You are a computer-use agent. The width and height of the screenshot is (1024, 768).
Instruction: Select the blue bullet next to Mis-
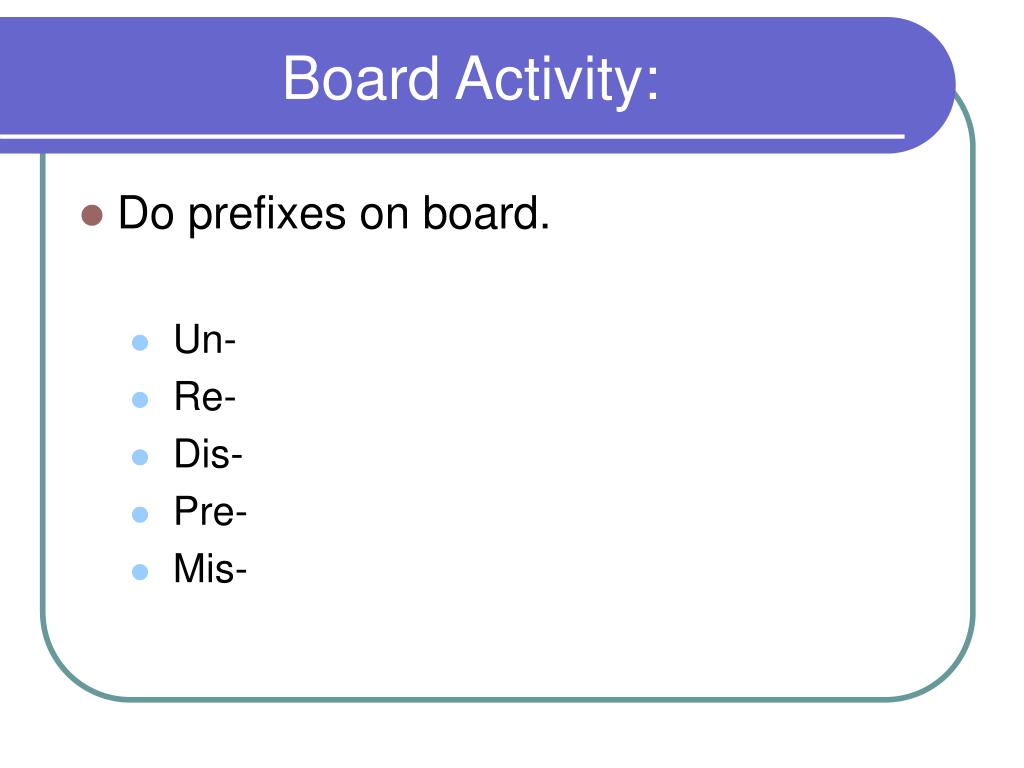[140, 571]
